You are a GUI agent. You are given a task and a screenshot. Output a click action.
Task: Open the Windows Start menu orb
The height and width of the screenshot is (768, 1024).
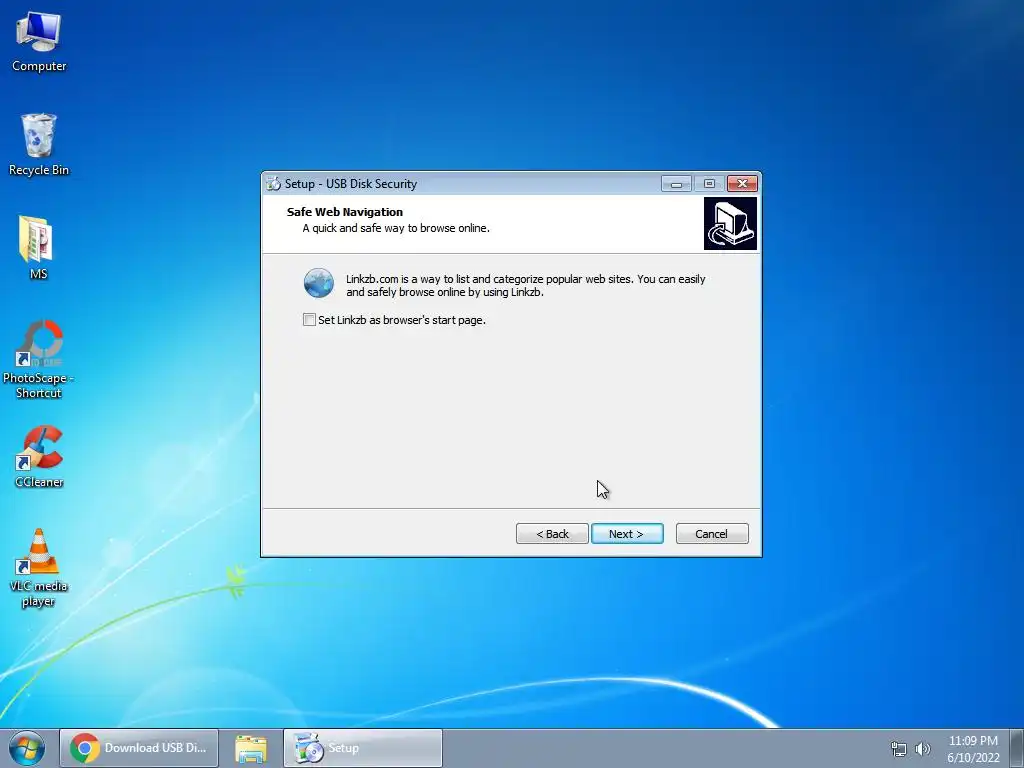pyautogui.click(x=27, y=748)
